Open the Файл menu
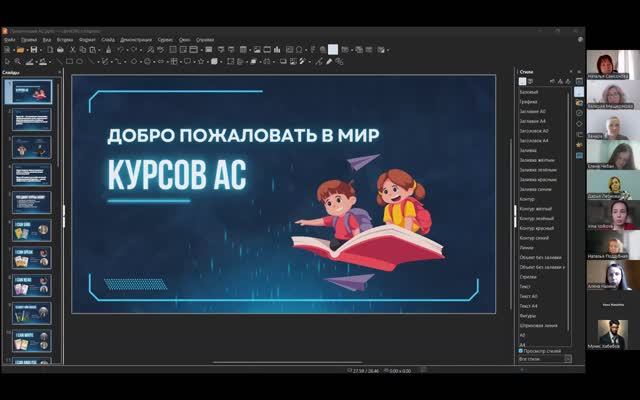640x400 pixels. coord(9,40)
